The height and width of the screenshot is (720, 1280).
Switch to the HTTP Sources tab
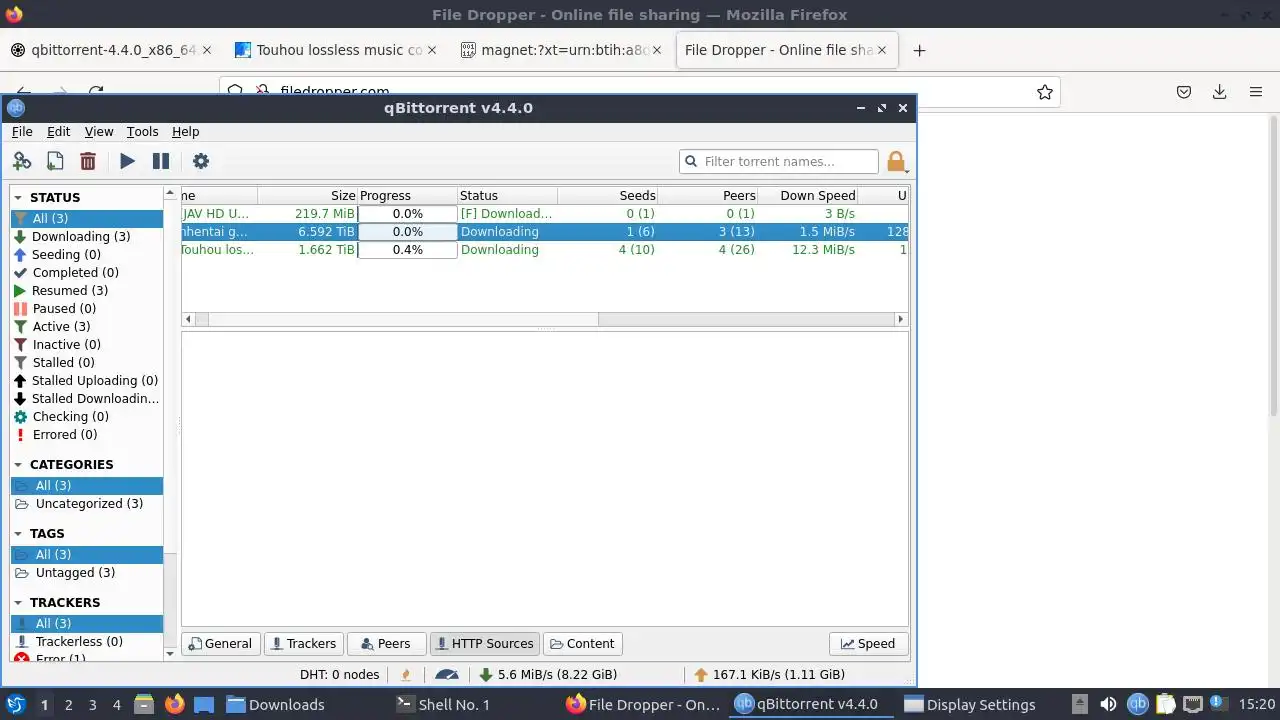[x=485, y=644]
